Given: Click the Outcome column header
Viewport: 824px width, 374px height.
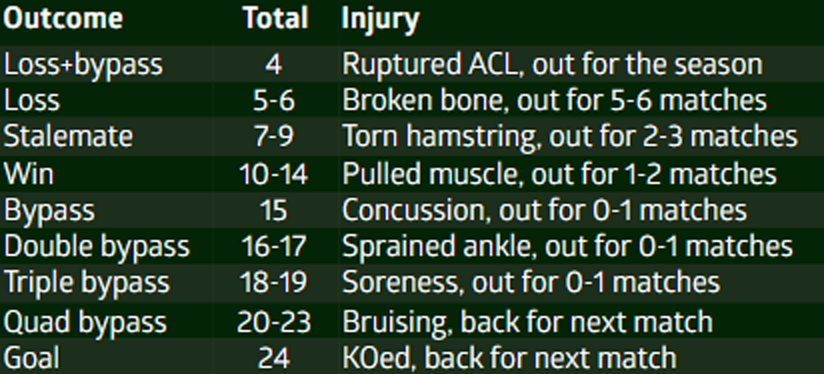Looking at the screenshot, I should point(63,19).
